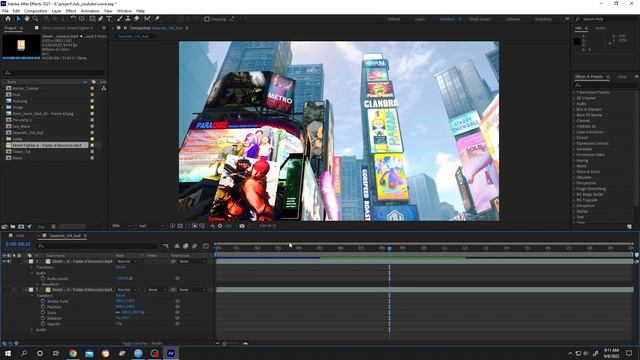This screenshot has height=360, width=640.
Task: Toggle Position stopwatch on layer 2
Action: pyautogui.click(x=43, y=307)
